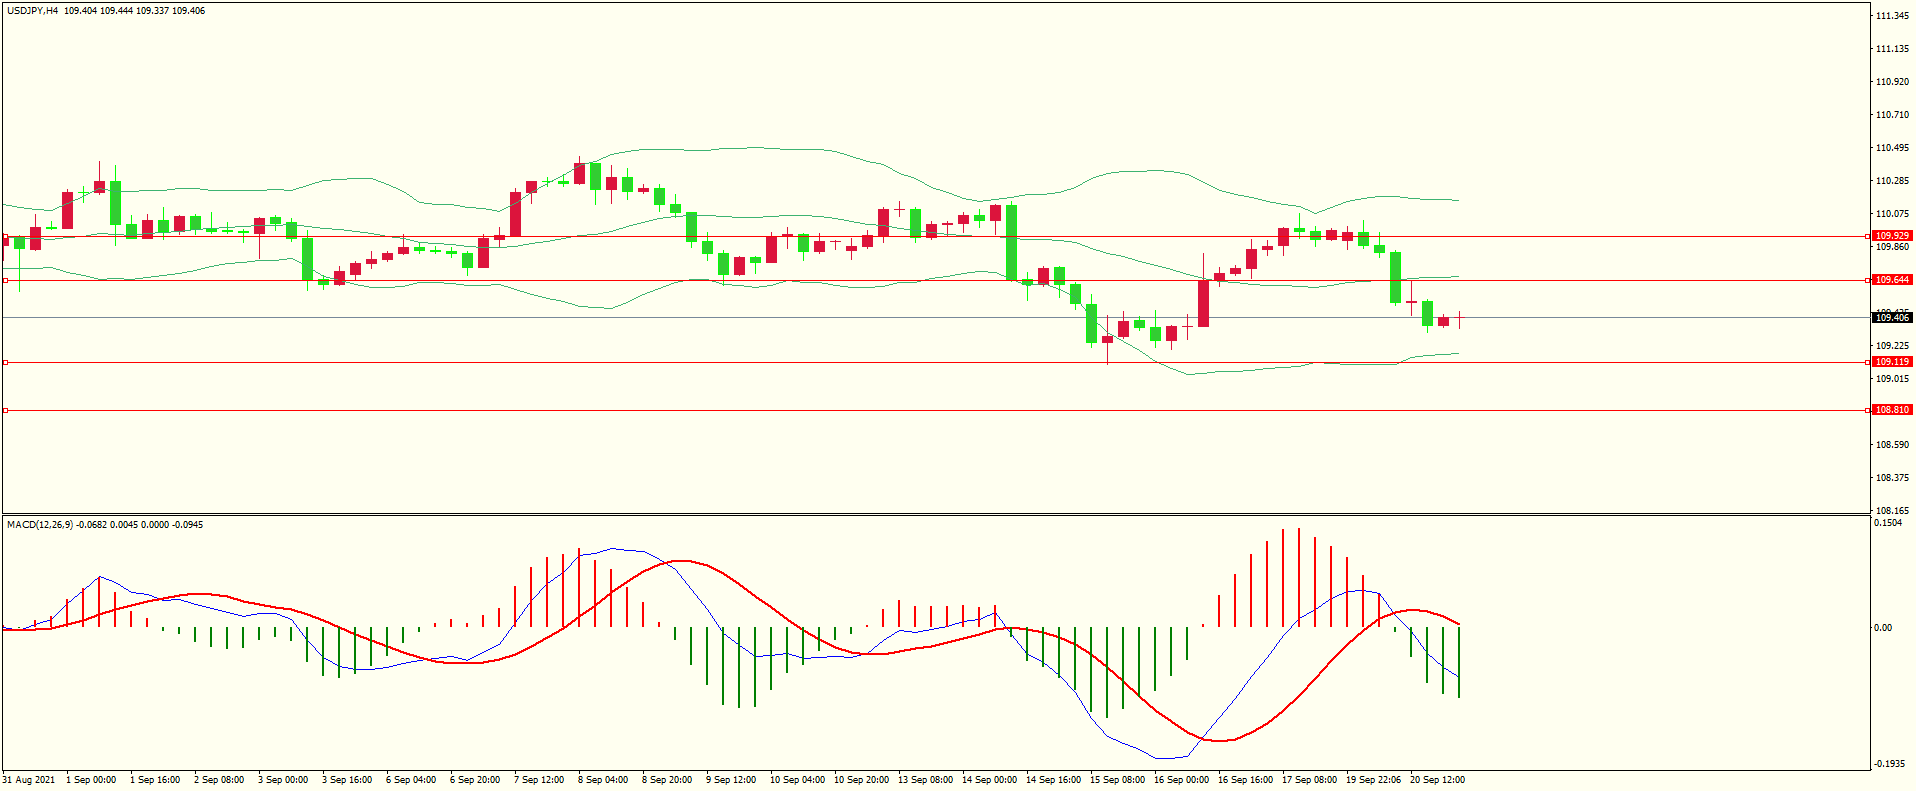Click the black current price tag 109.406
The image size is (1916, 791).
click(1892, 318)
